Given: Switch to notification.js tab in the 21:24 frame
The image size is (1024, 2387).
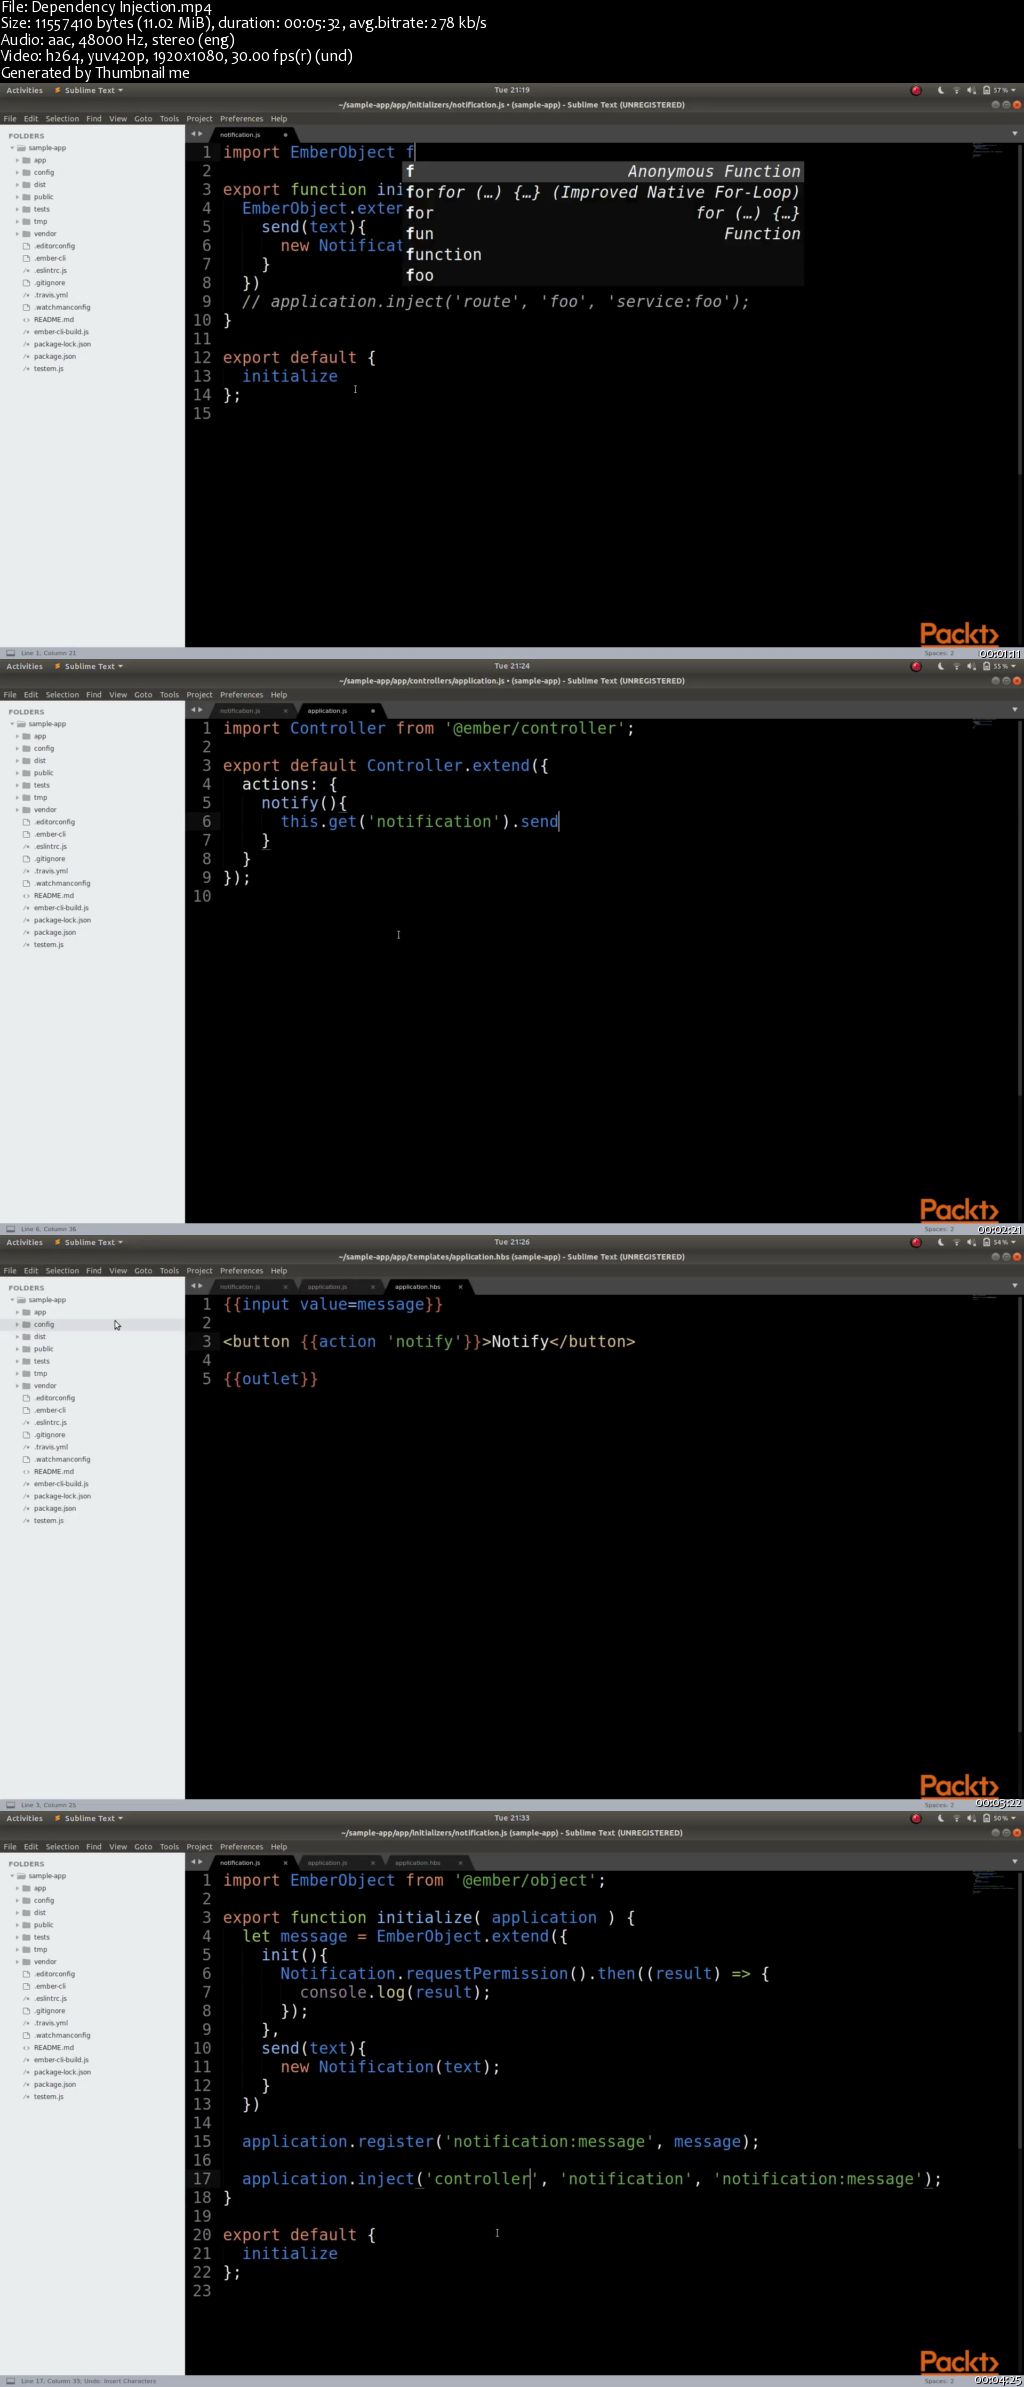Looking at the screenshot, I should (x=240, y=711).
